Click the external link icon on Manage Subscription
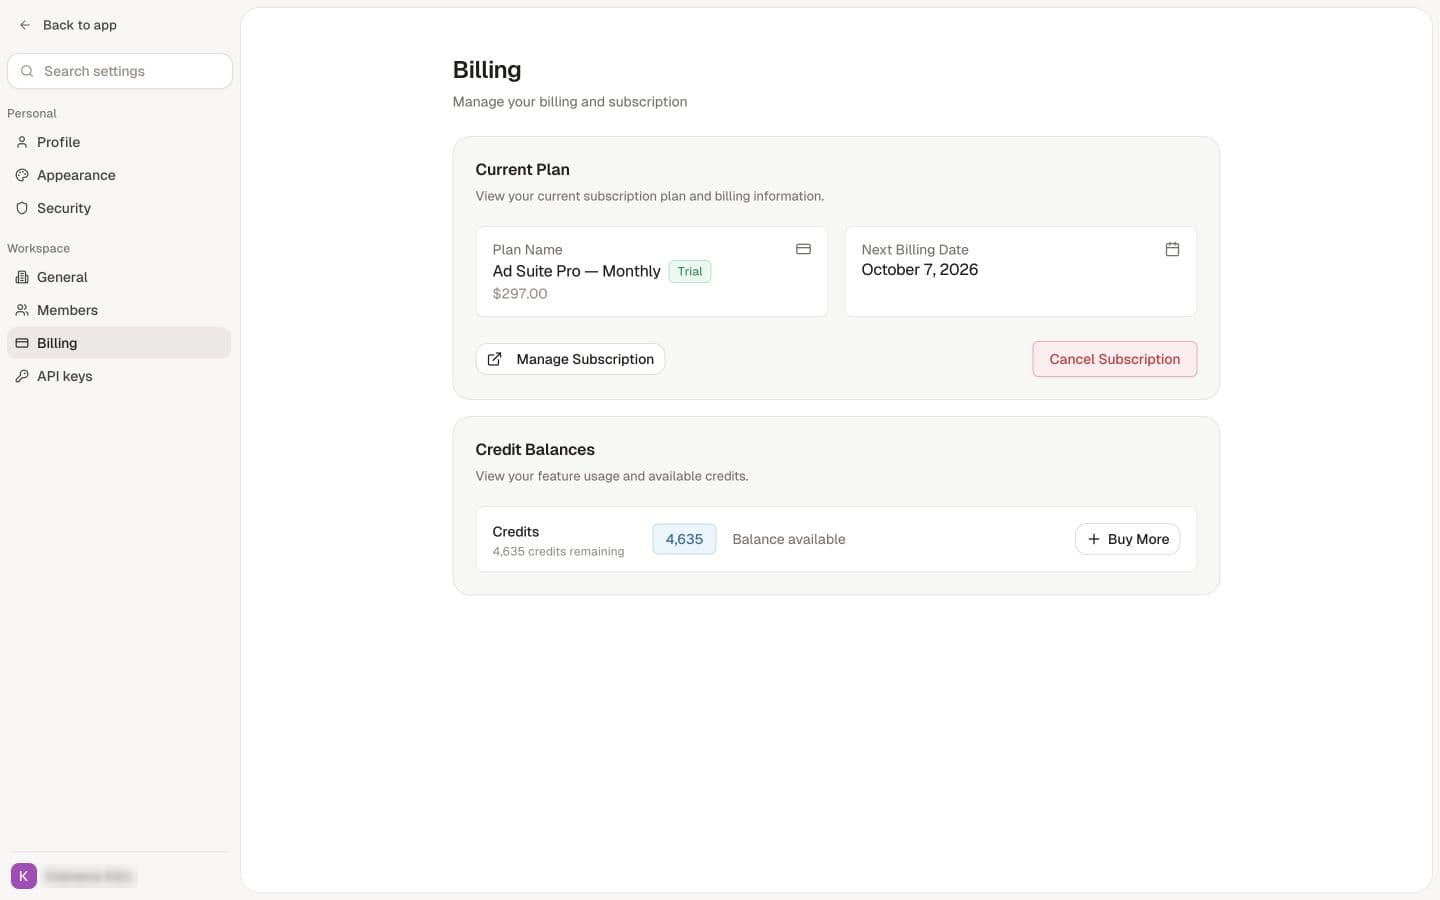The image size is (1440, 900). tap(494, 359)
